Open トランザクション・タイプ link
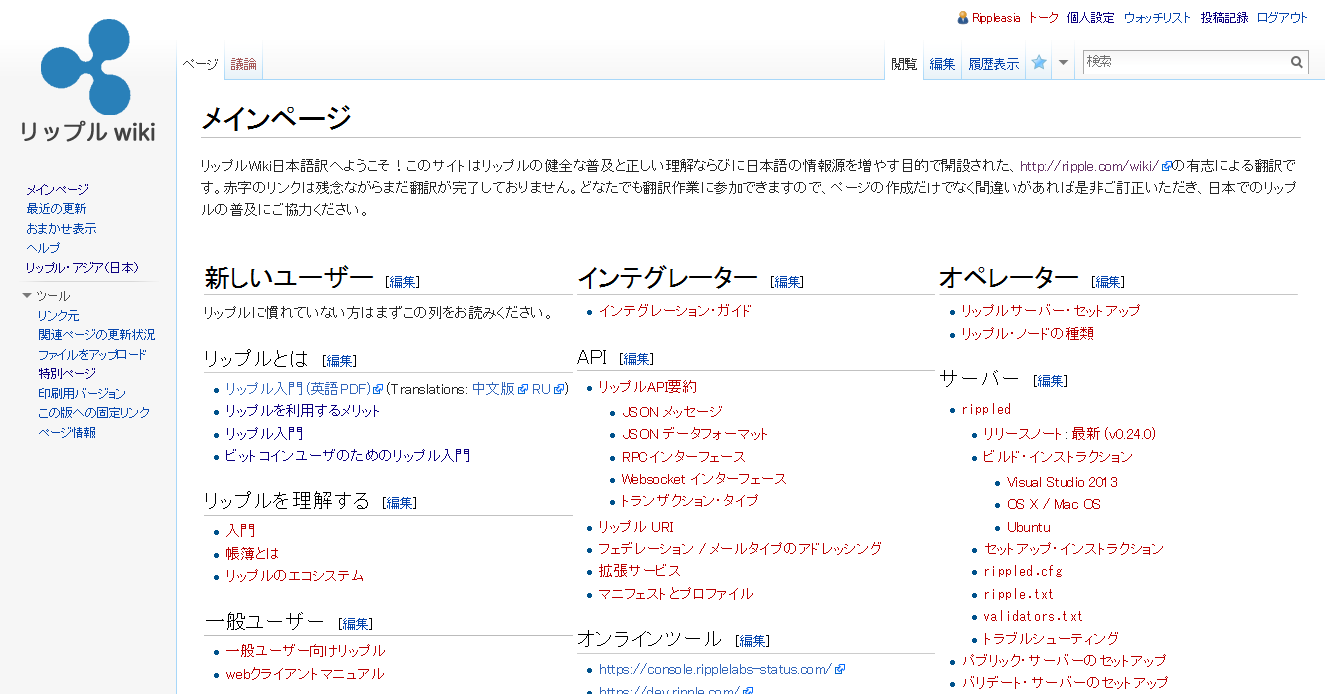 pos(689,501)
